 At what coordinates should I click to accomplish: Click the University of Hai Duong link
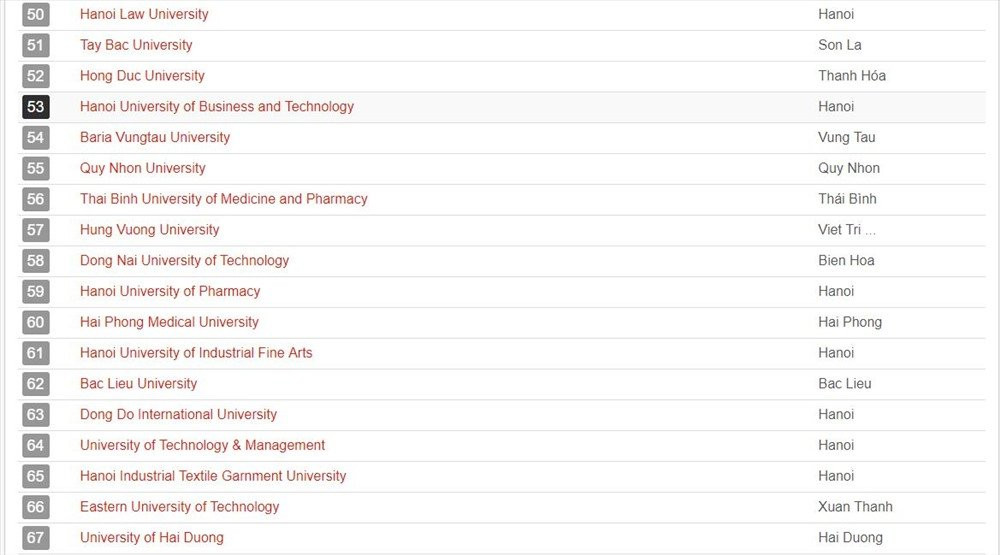point(152,538)
